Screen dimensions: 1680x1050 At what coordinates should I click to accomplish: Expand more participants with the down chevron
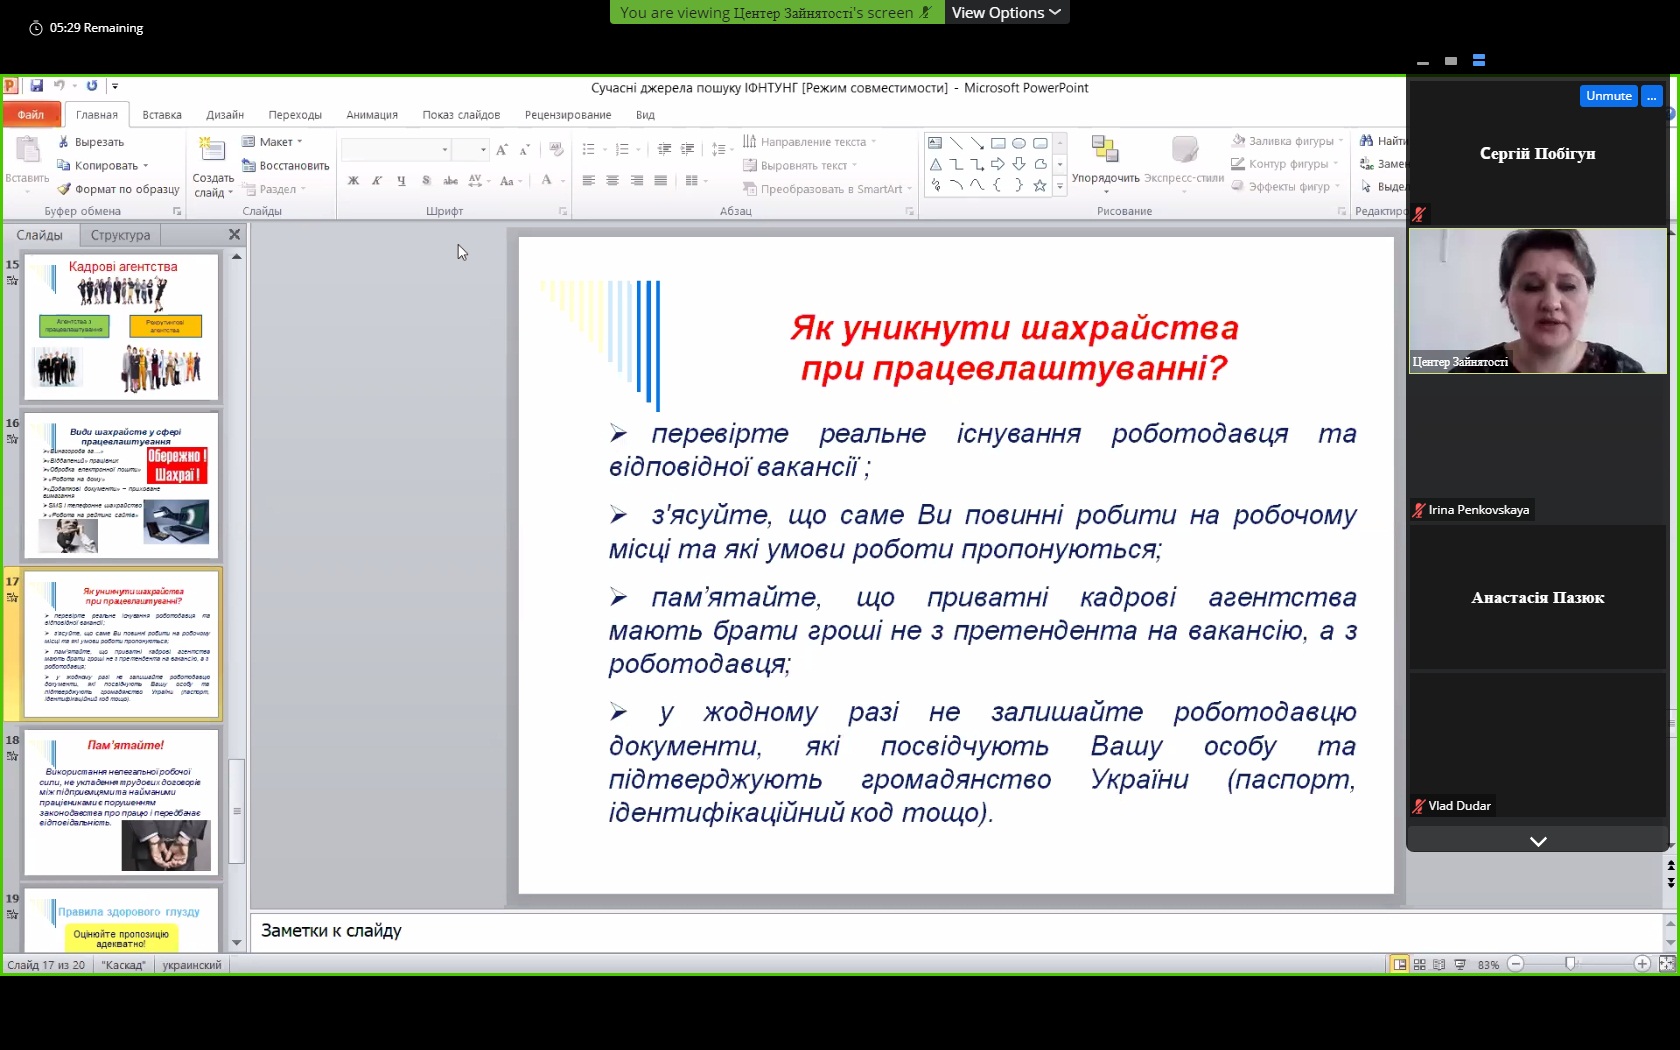(x=1538, y=842)
